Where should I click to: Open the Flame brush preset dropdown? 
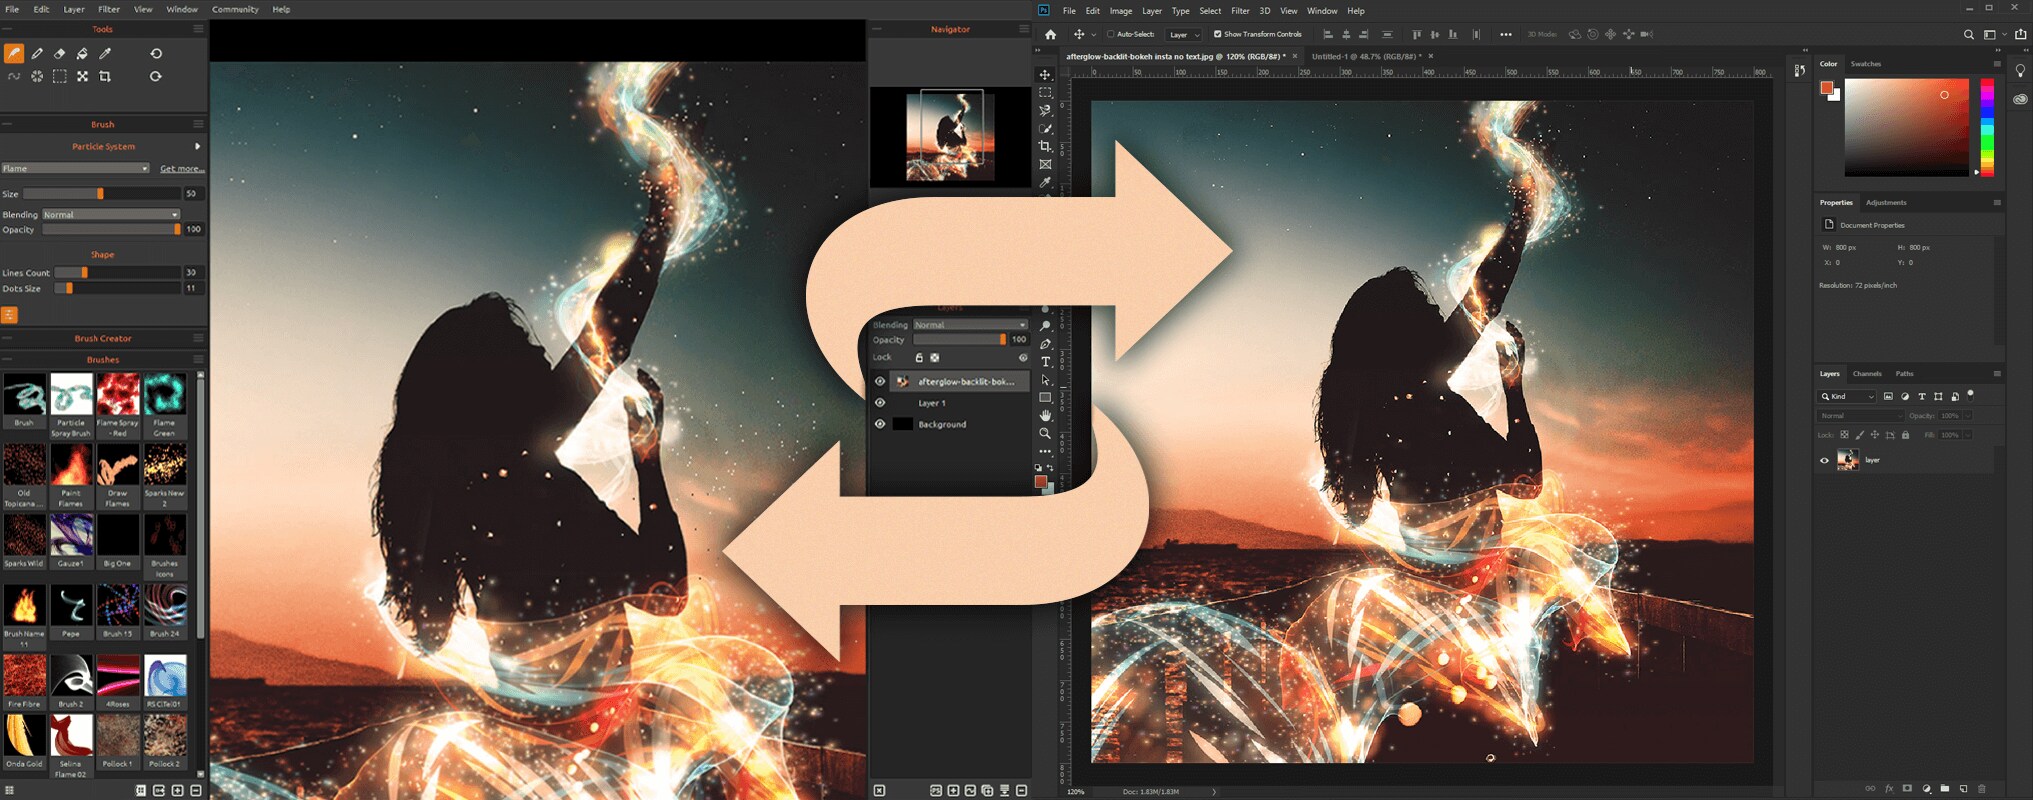[75, 168]
